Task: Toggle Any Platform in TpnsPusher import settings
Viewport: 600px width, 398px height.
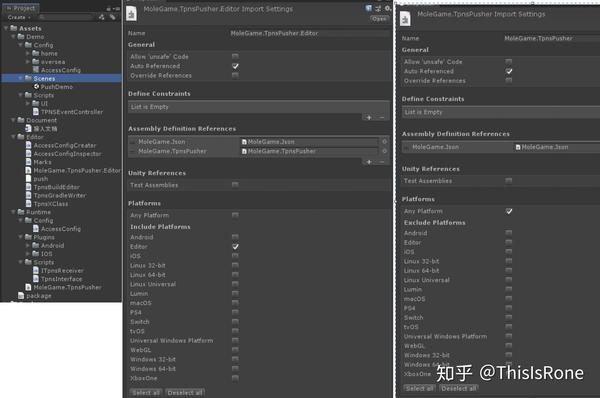Action: [509, 211]
